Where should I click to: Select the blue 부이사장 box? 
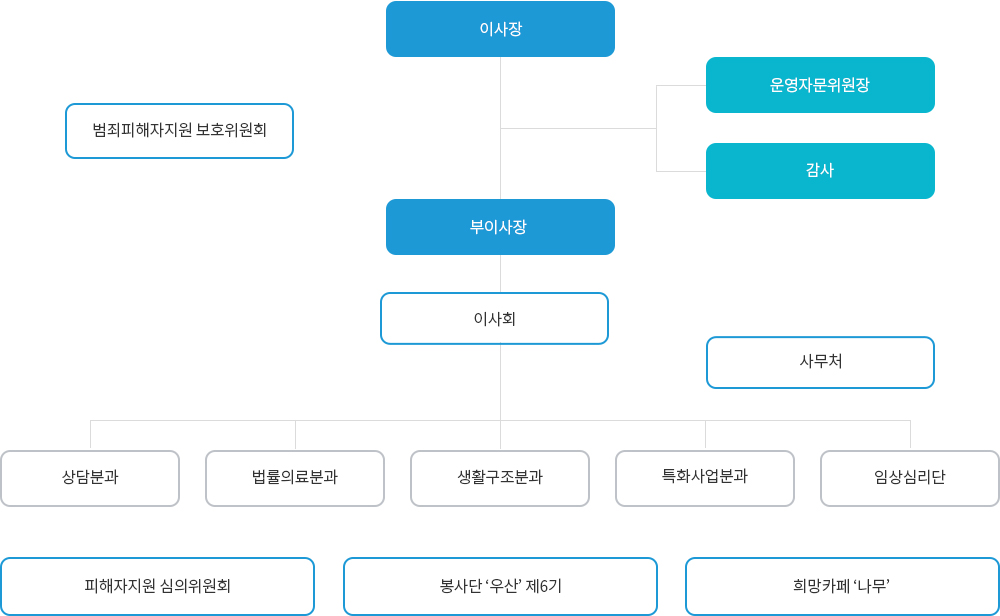pyautogui.click(x=500, y=227)
